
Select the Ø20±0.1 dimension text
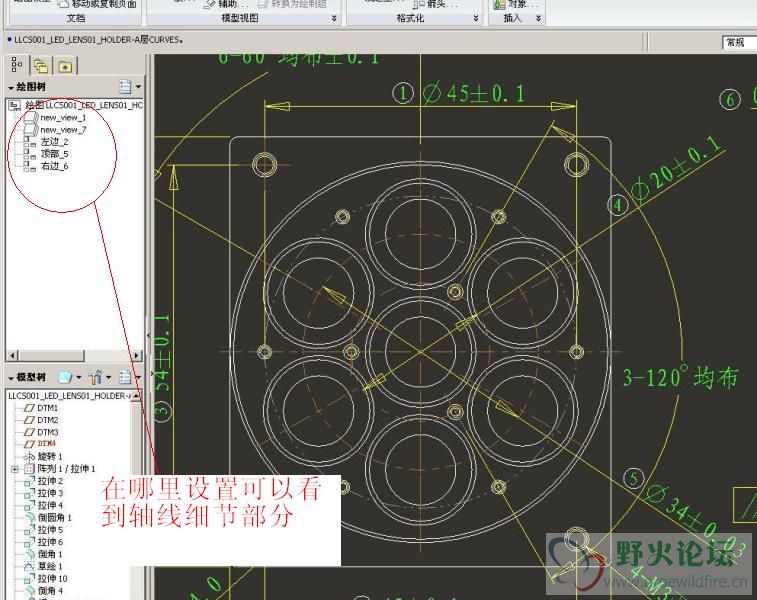click(x=677, y=168)
